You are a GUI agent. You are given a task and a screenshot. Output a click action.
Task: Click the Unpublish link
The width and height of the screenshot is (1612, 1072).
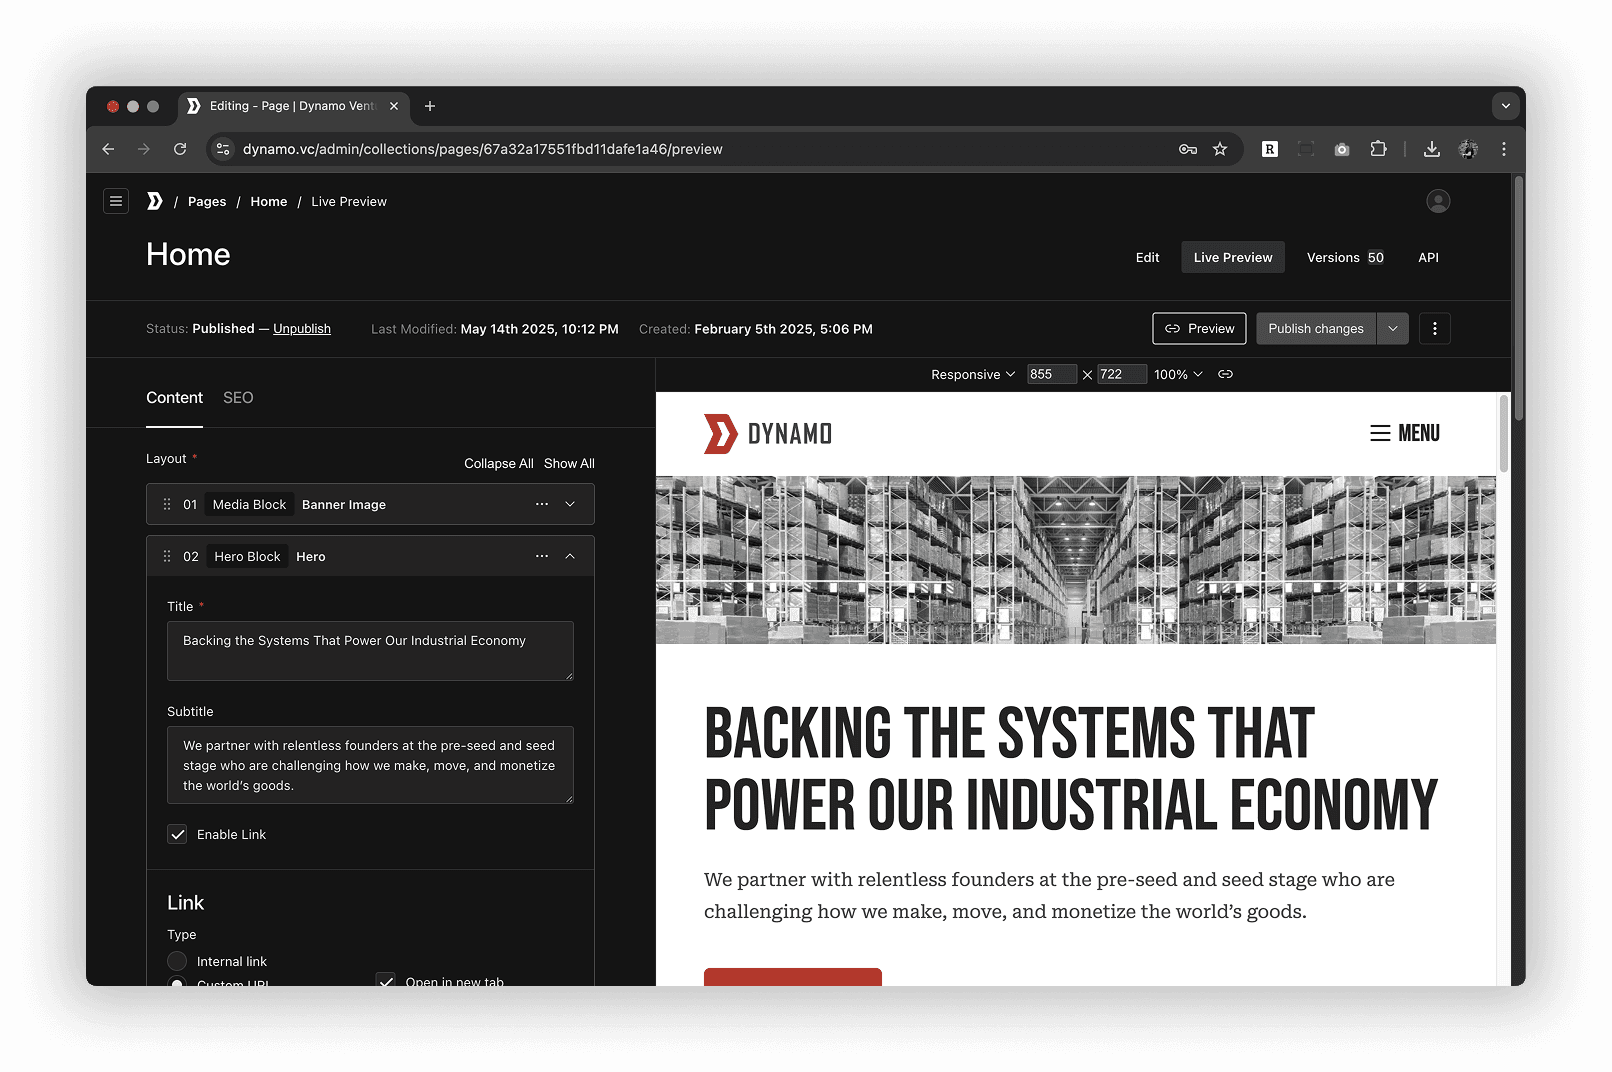302,328
